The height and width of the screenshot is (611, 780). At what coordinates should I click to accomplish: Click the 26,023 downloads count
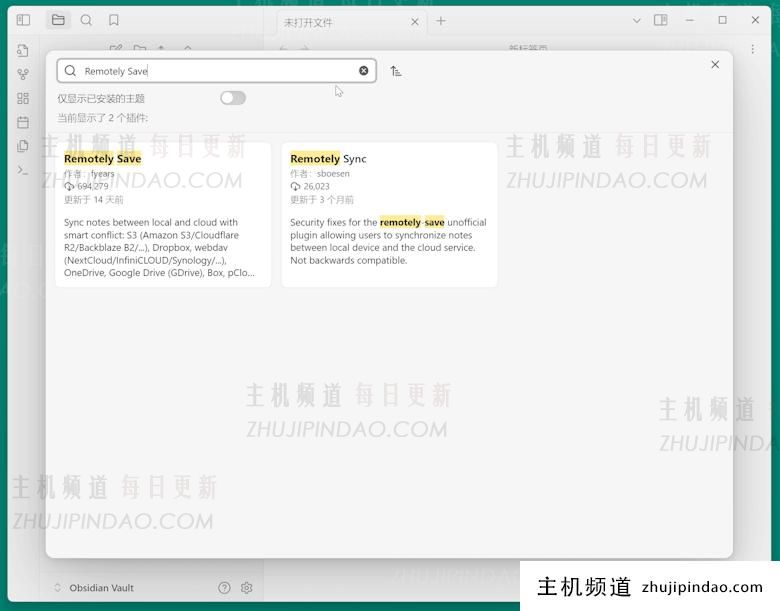[316, 186]
